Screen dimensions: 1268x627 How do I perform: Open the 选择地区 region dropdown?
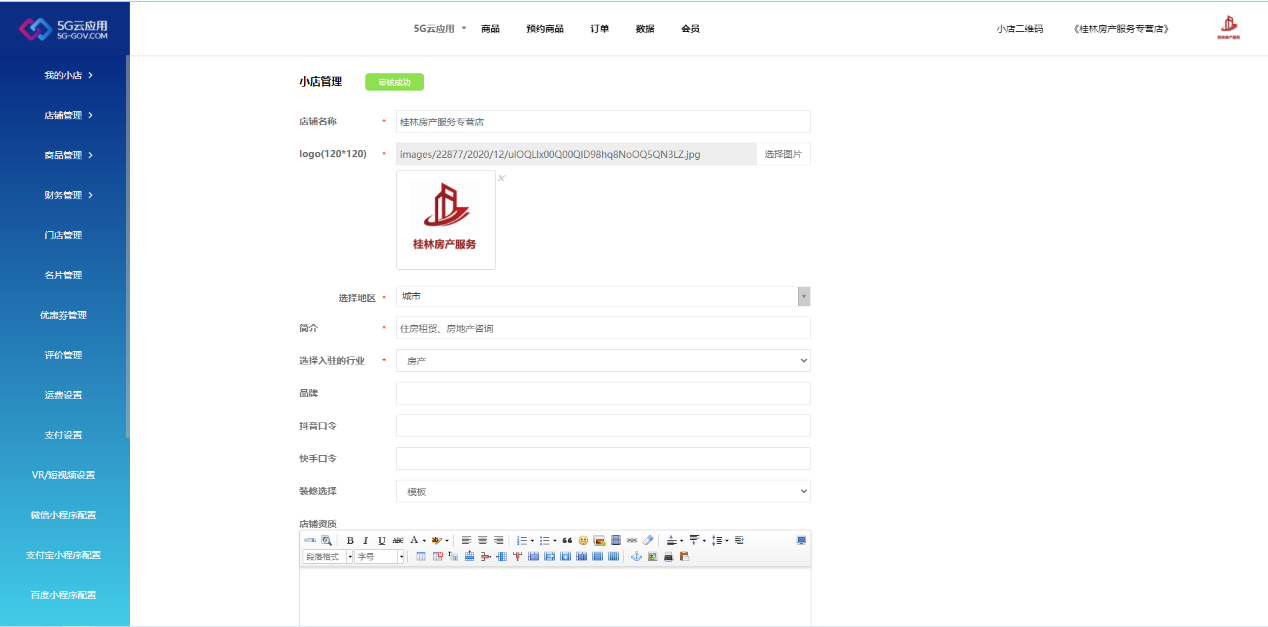[603, 296]
